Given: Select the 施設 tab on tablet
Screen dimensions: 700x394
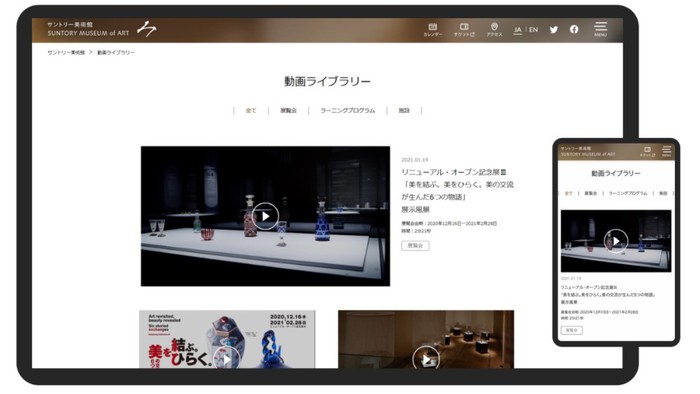Looking at the screenshot, I should pyautogui.click(x=404, y=111).
